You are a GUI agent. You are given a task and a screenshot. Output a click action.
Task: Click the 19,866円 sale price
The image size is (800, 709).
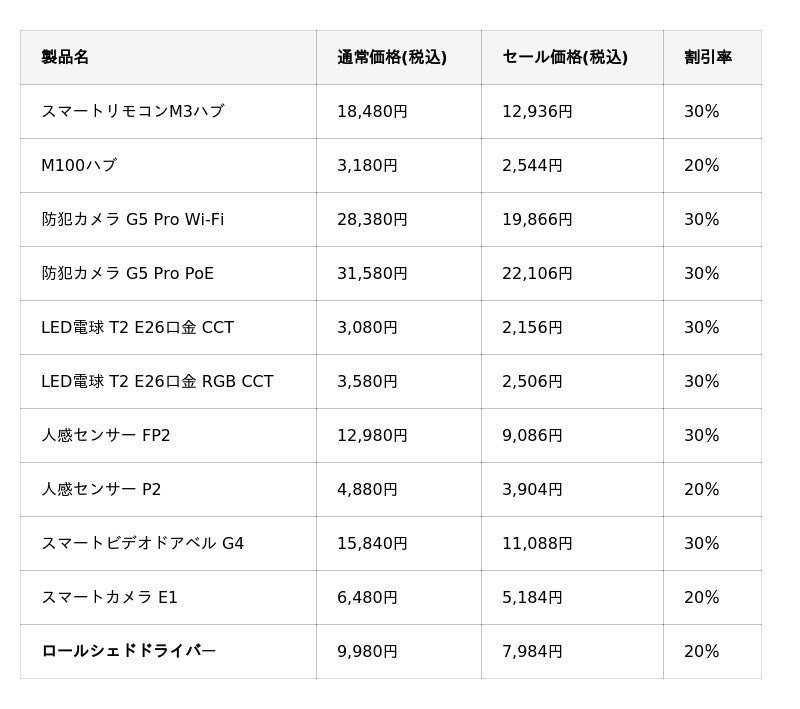537,219
